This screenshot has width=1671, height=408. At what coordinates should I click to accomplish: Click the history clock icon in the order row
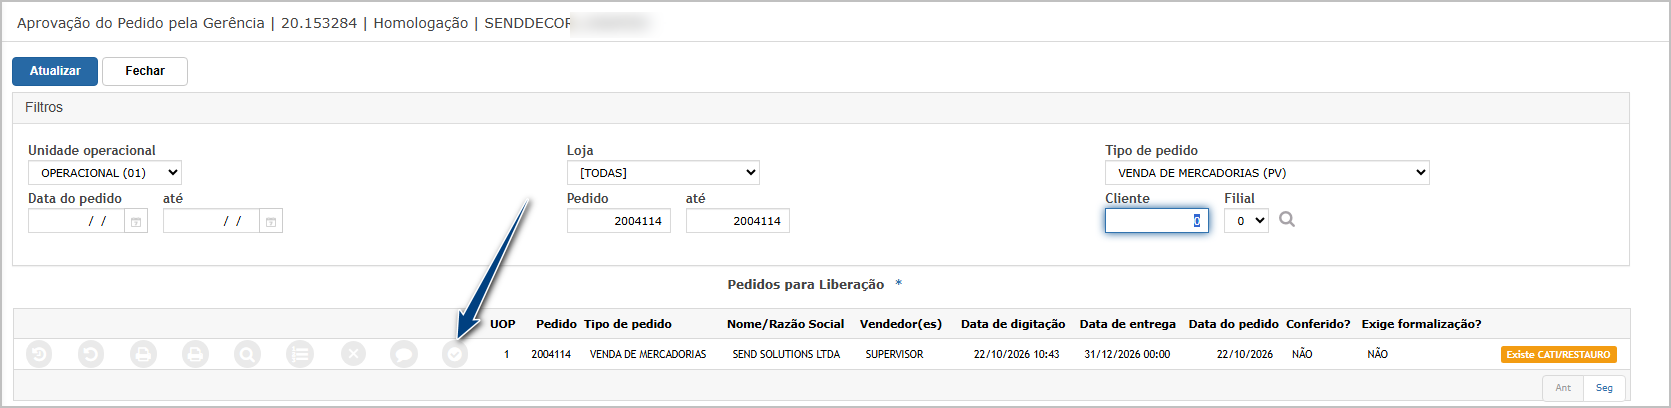39,354
